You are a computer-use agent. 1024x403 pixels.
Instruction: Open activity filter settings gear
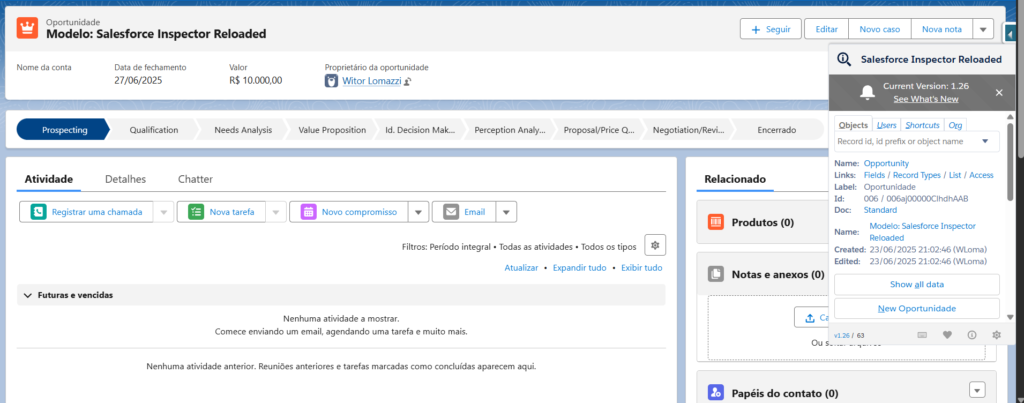(x=655, y=244)
